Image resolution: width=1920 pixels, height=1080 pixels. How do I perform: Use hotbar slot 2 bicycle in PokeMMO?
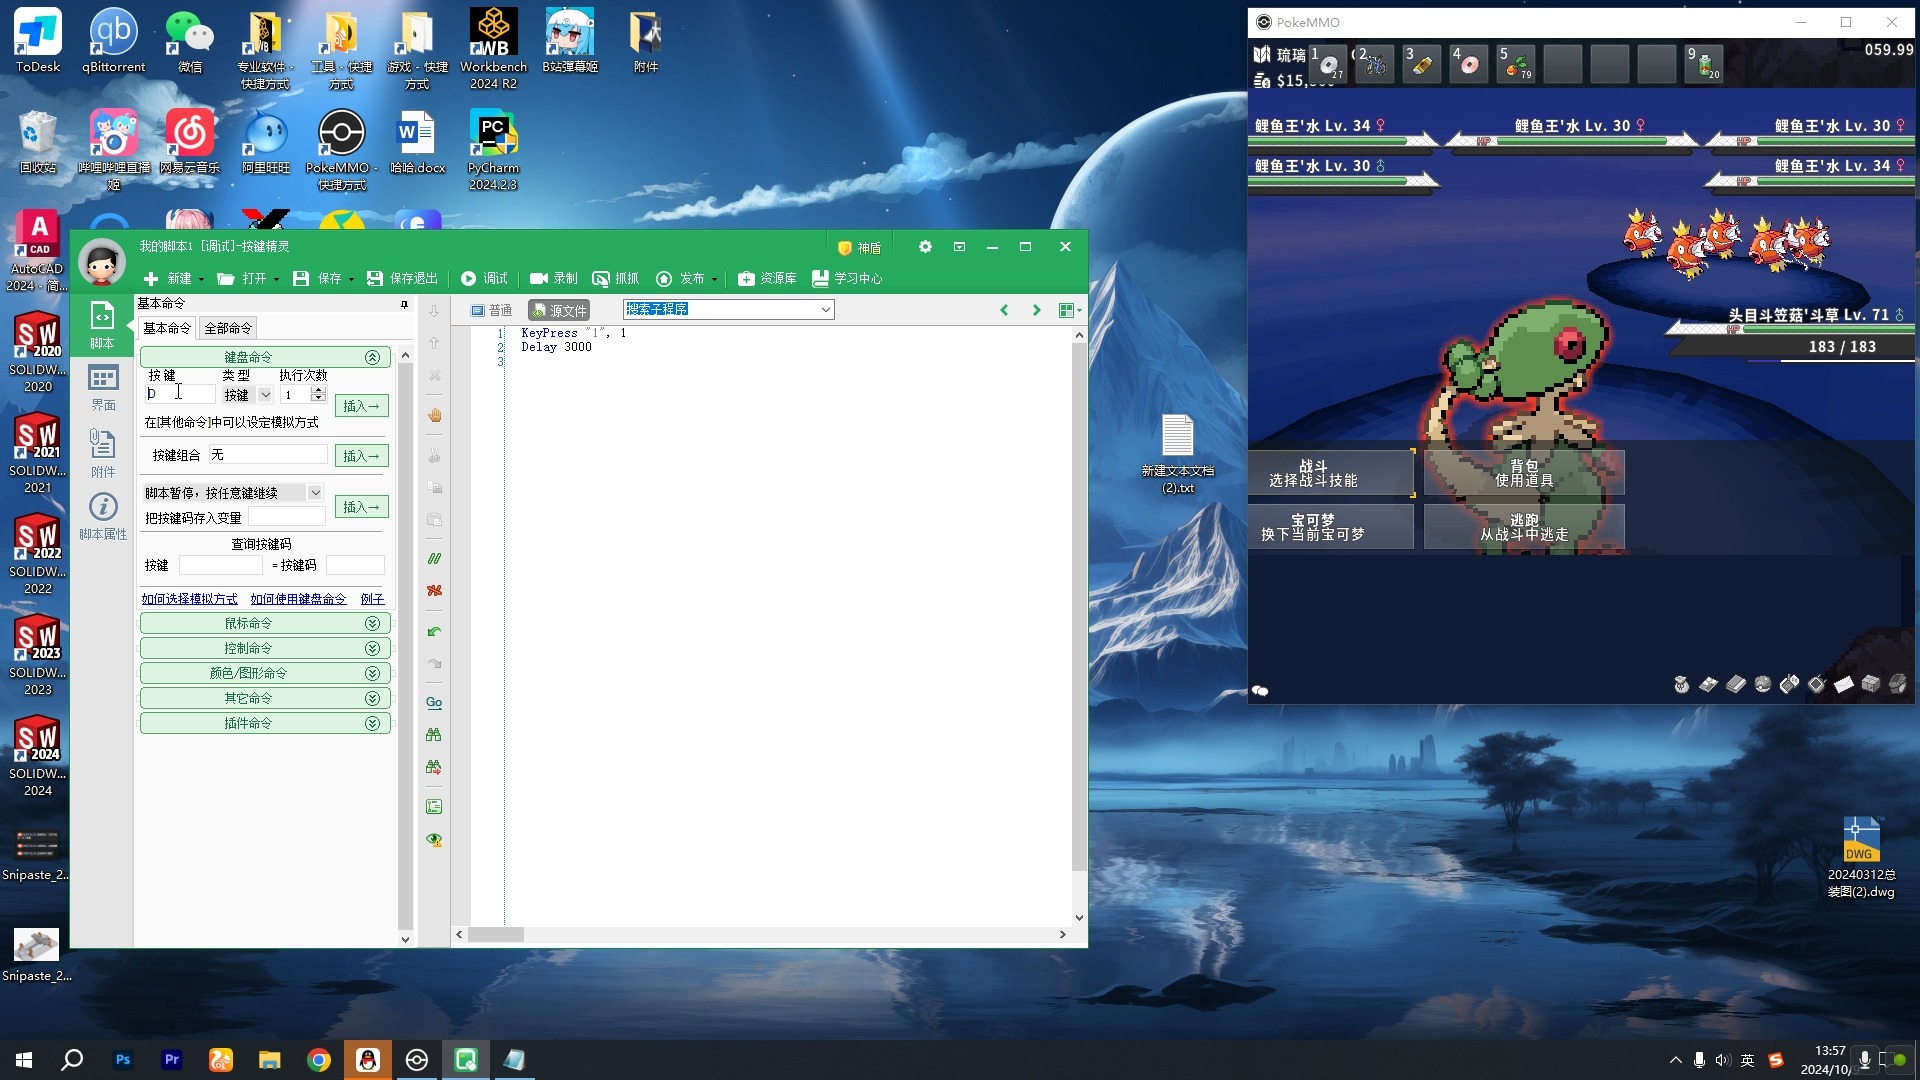[1374, 64]
